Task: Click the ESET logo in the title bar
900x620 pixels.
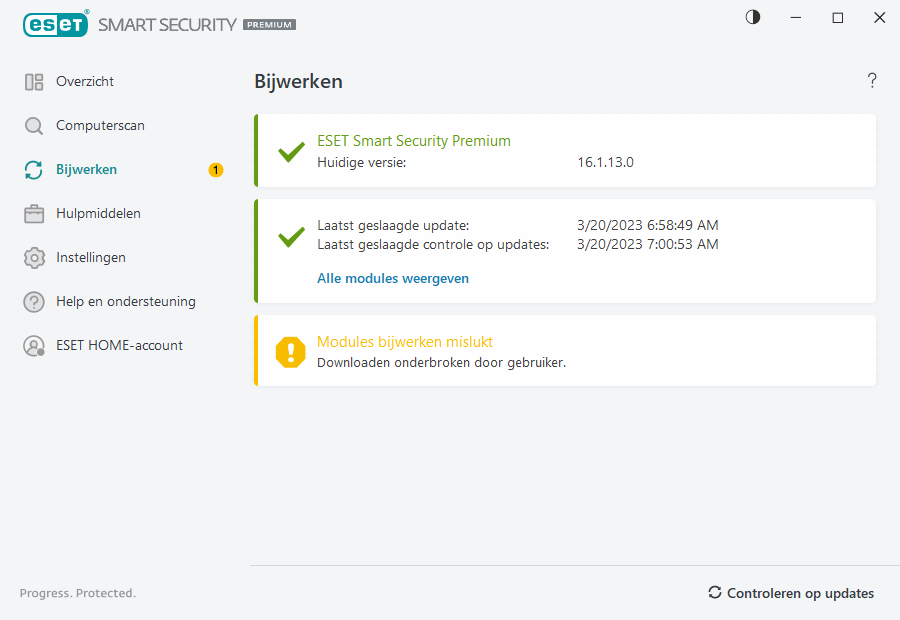Action: (57, 24)
